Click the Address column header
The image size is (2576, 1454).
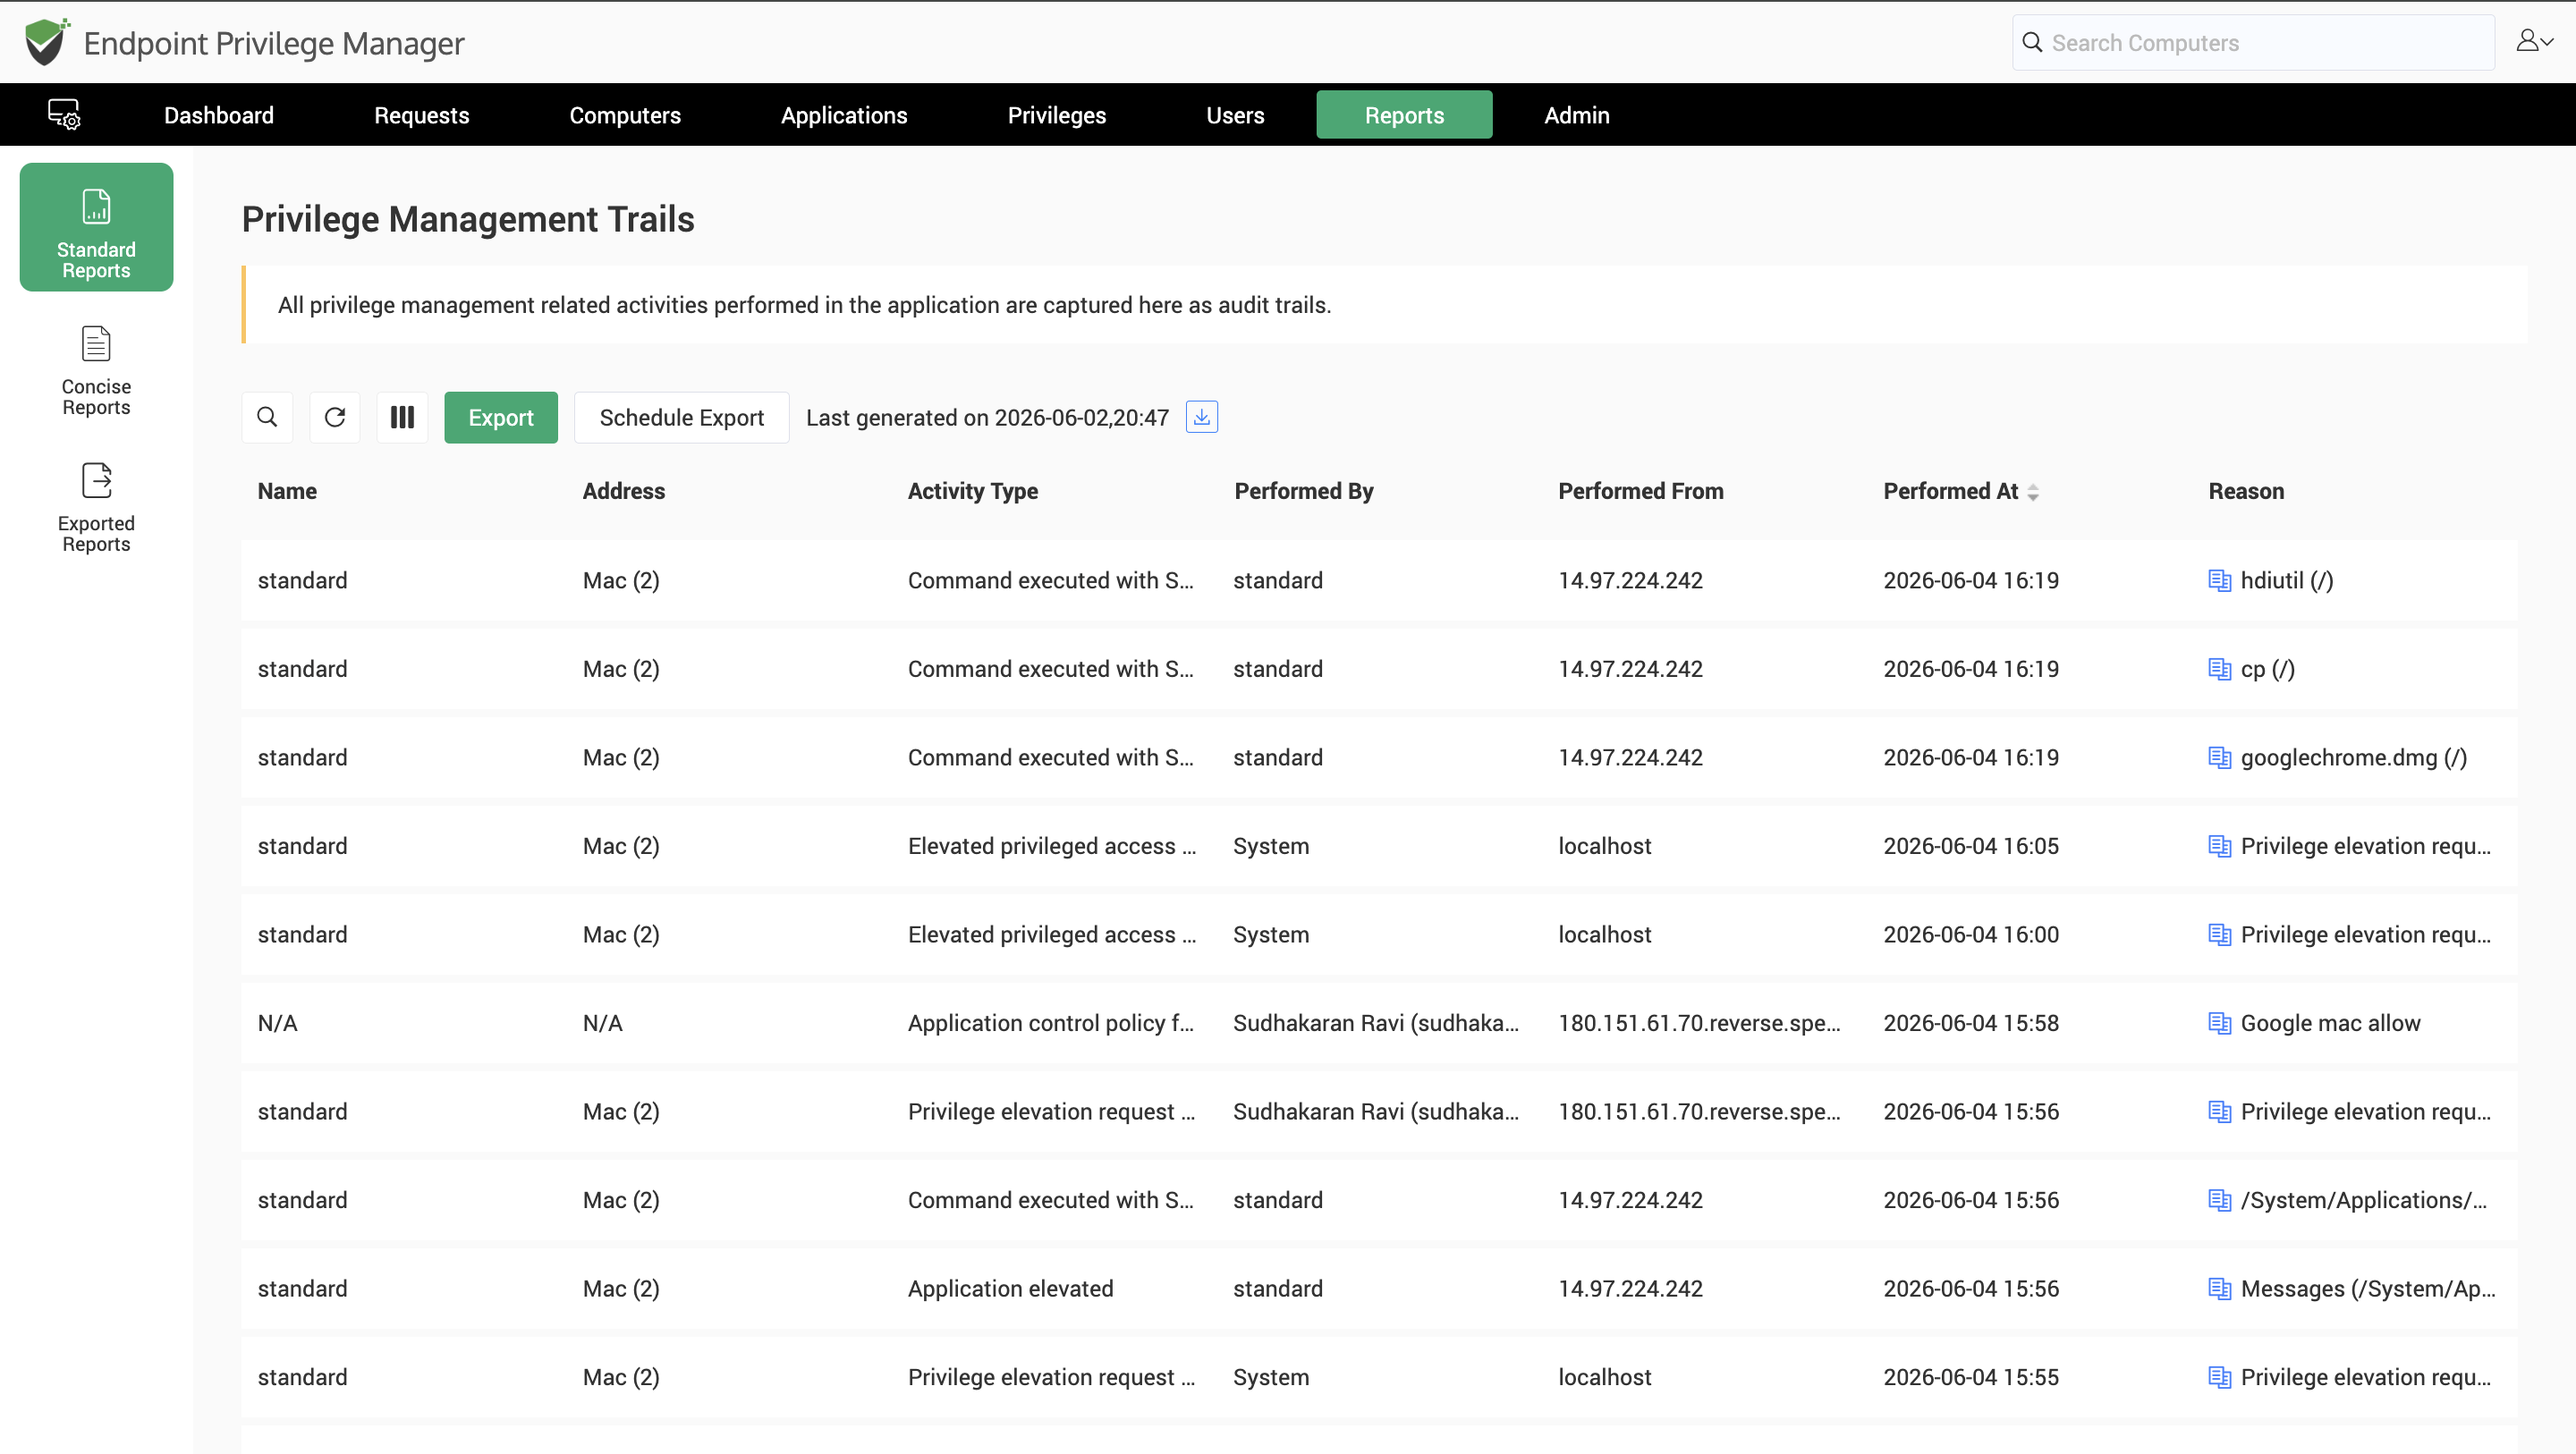(624, 491)
